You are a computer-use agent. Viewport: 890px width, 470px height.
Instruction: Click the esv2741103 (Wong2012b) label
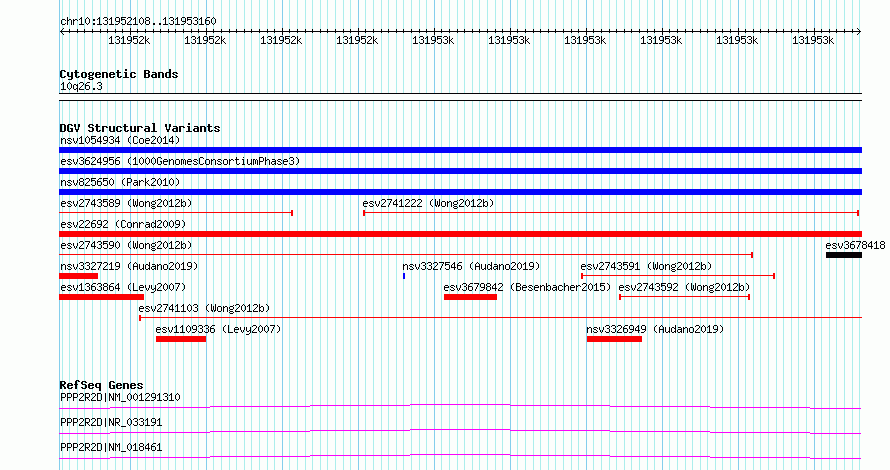pos(204,308)
